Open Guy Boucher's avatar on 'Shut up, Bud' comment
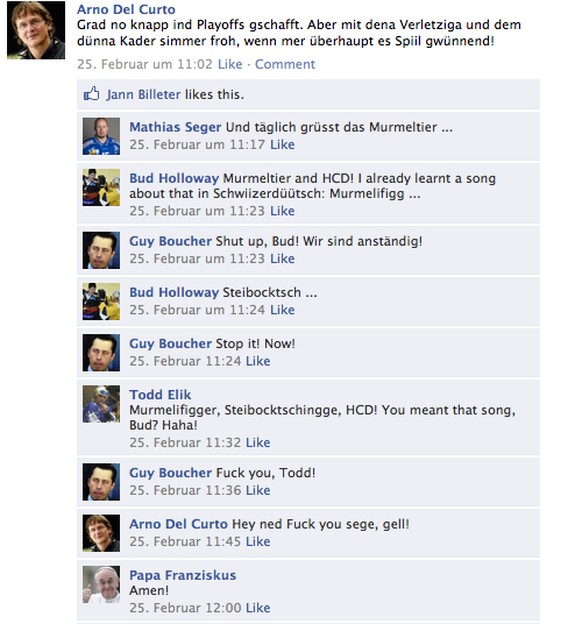This screenshot has height=624, width=582. (101, 250)
